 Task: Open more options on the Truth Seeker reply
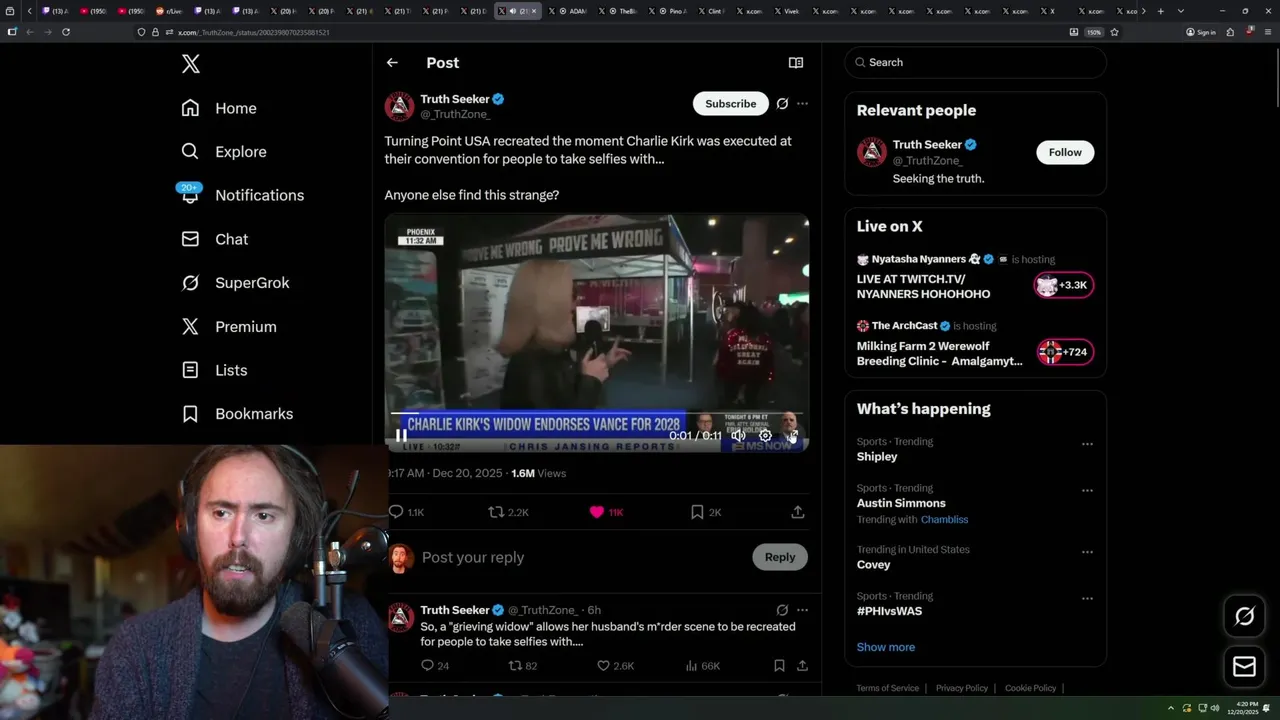click(802, 610)
